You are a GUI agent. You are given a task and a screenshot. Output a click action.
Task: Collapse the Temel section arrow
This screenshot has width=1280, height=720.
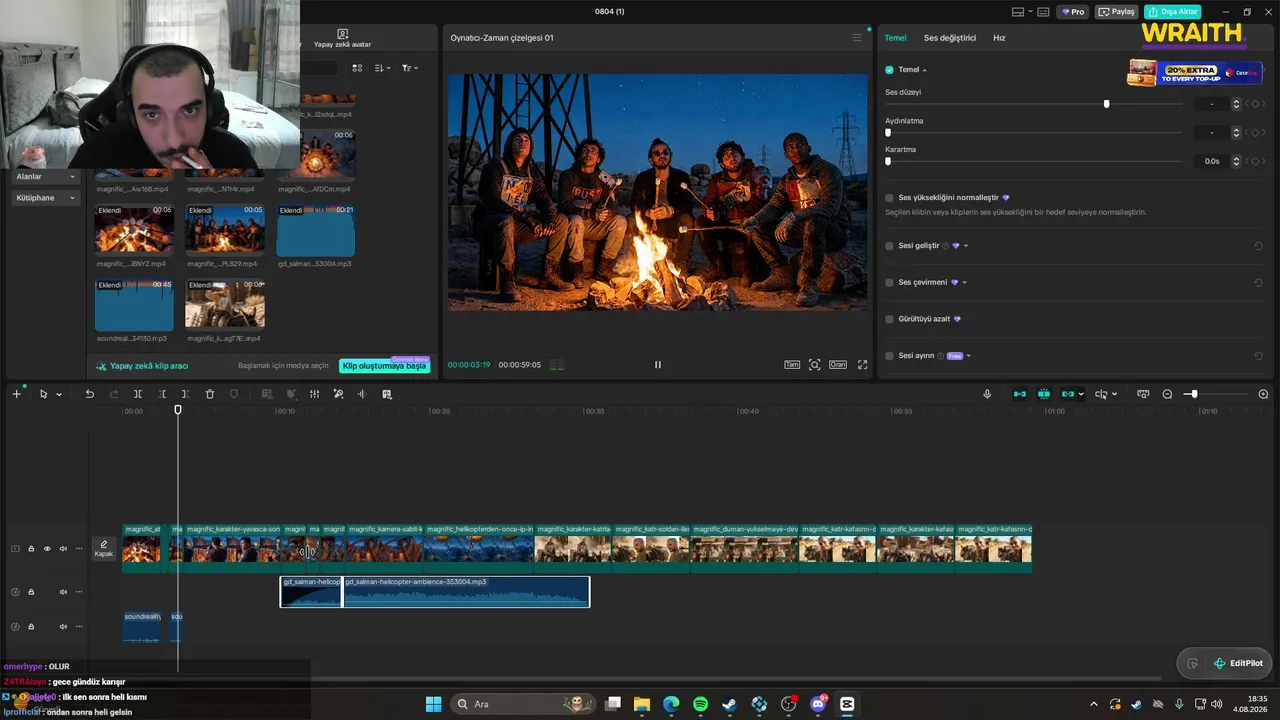point(925,70)
